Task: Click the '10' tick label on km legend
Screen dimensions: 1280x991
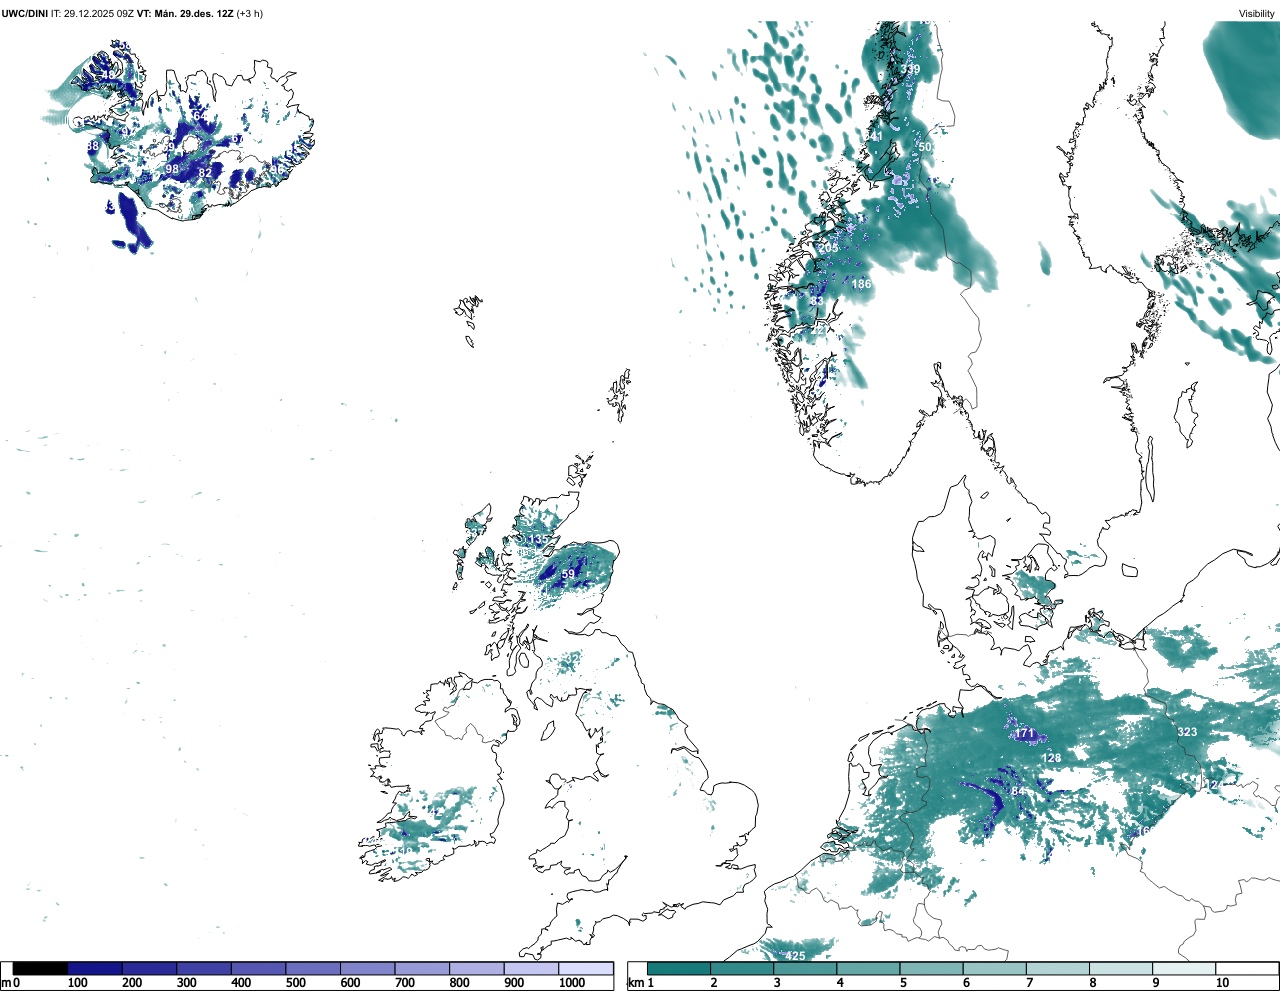Action: [x=1222, y=983]
